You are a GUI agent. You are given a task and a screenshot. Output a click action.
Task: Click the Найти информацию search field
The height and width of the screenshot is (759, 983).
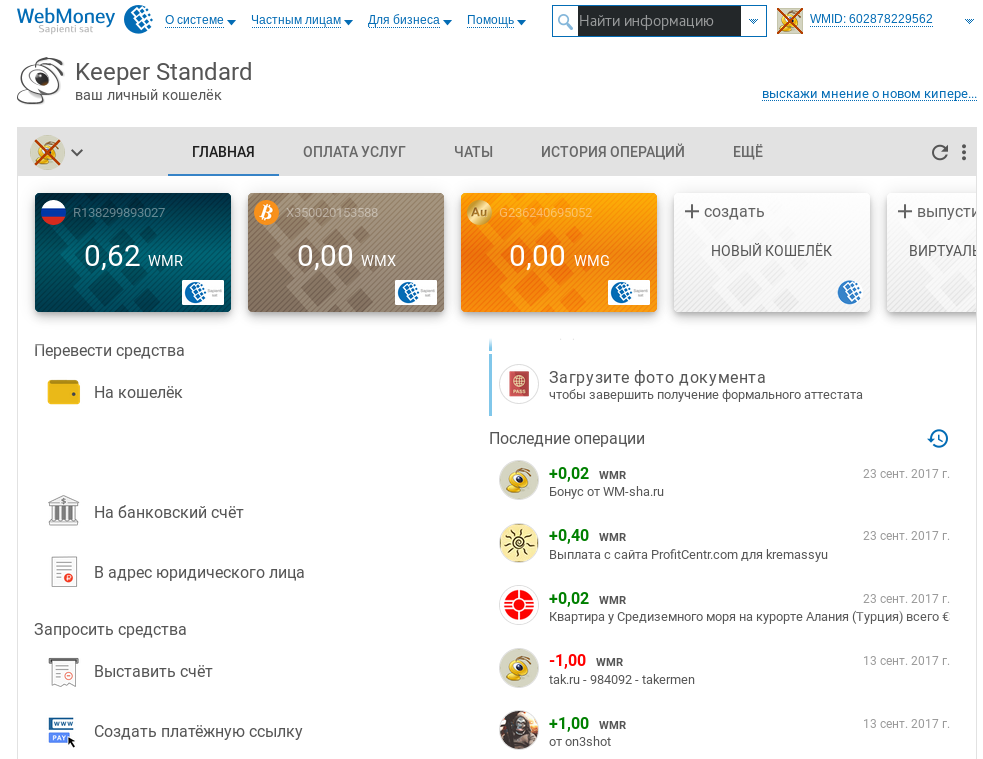pos(658,21)
